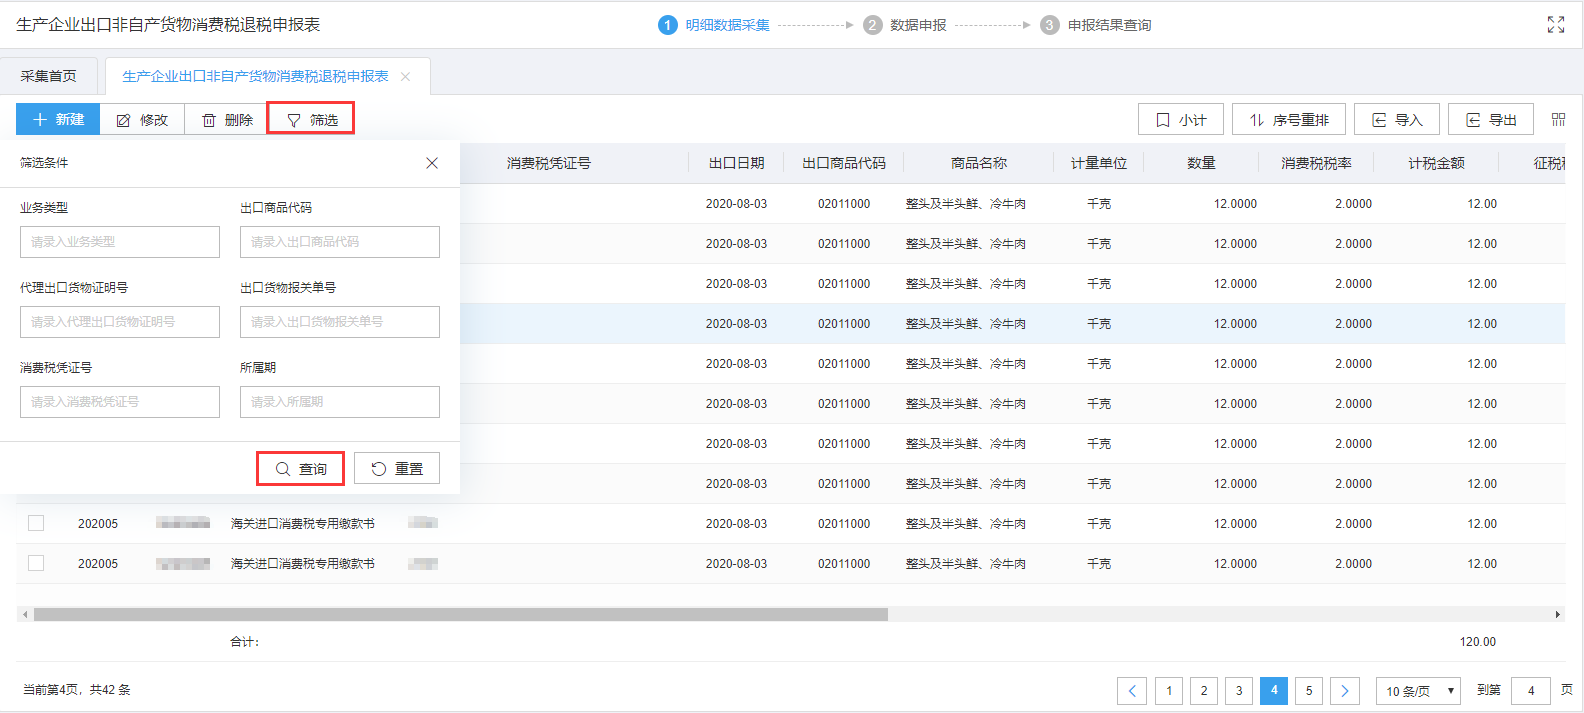Tick the checkbox in the last table row

[36, 563]
